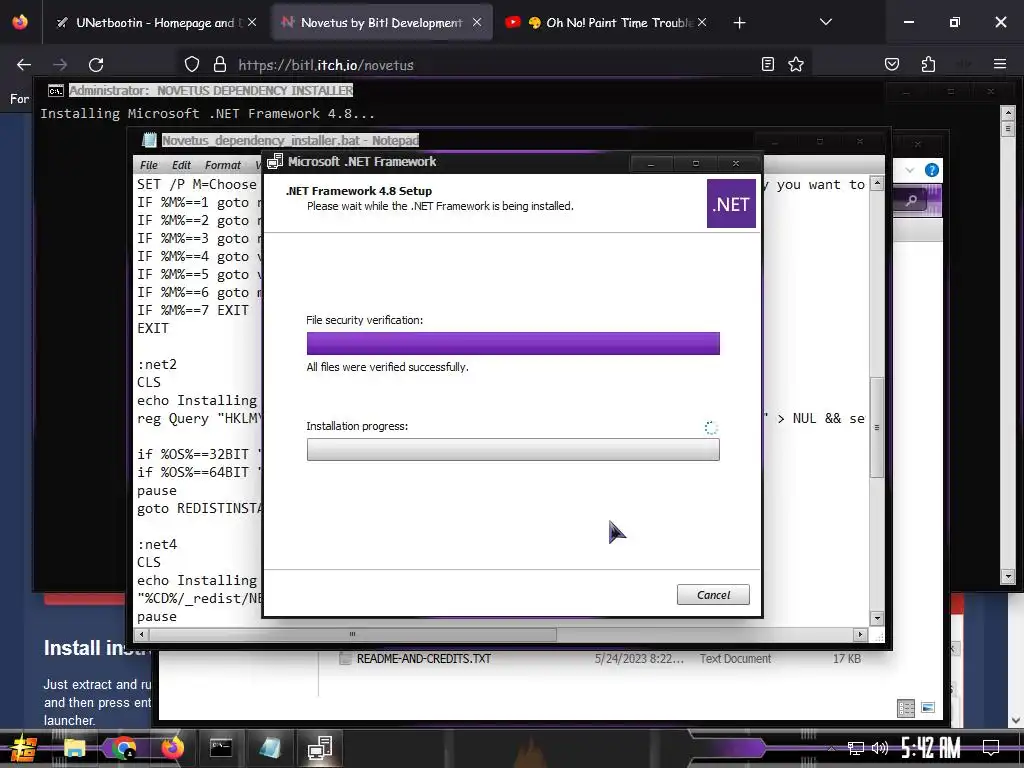Switch to the .NET setup taskbar icon
Image resolution: width=1024 pixels, height=768 pixels.
coord(320,748)
